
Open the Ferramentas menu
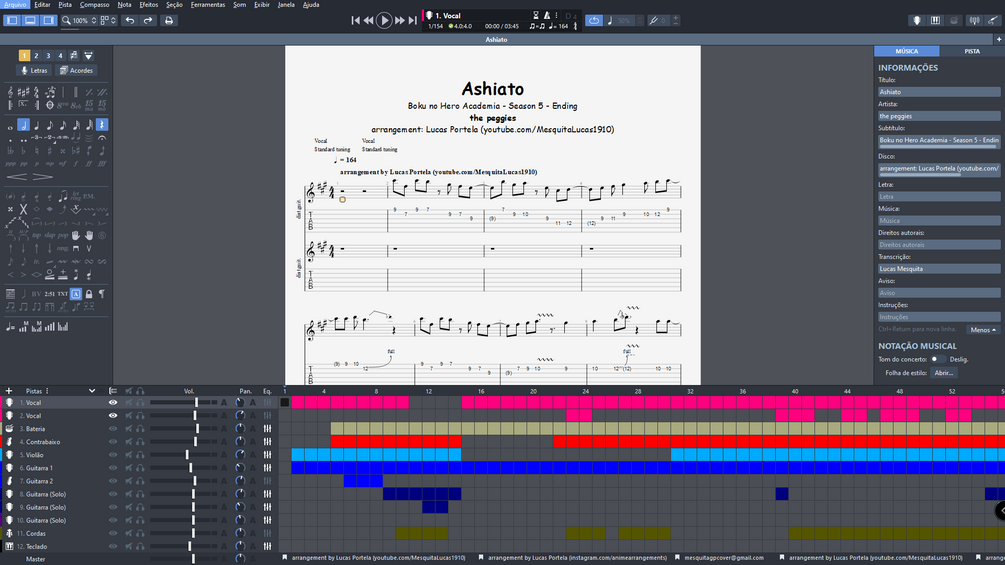(208, 4)
